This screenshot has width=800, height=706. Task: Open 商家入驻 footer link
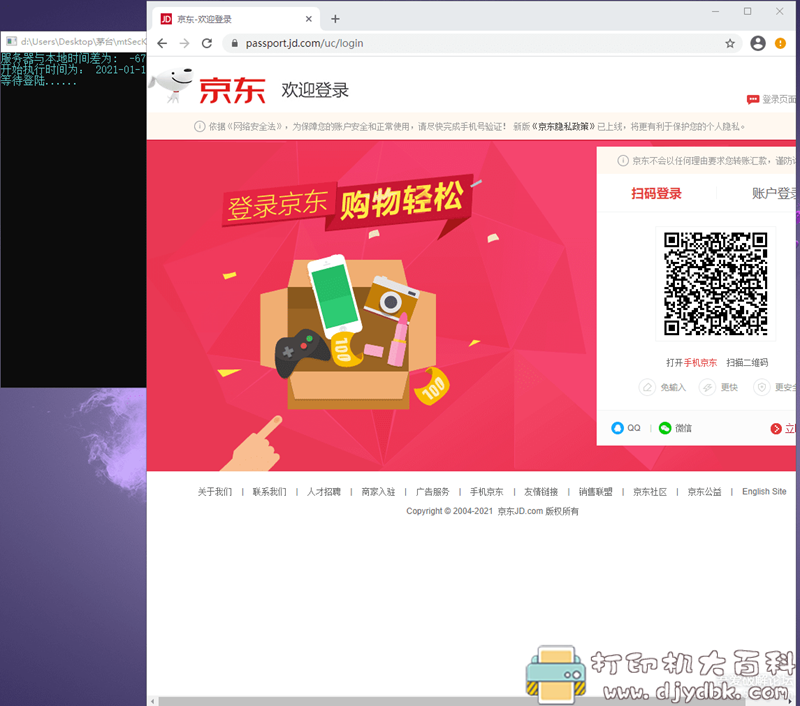click(378, 491)
